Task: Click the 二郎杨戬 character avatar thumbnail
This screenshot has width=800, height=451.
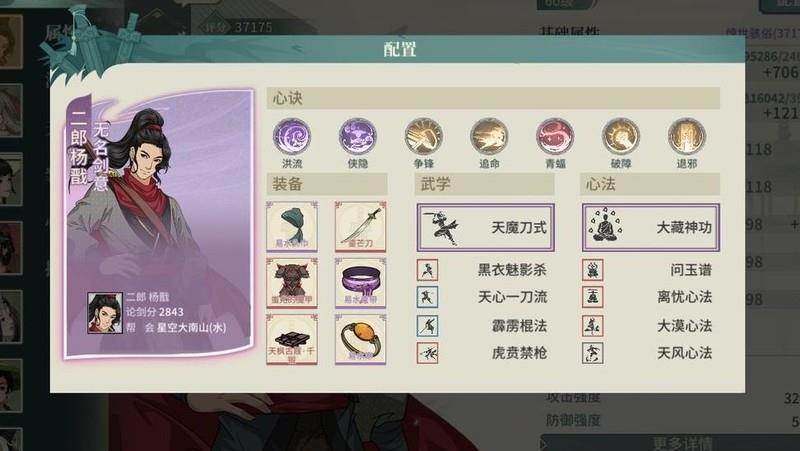Action: [105, 313]
